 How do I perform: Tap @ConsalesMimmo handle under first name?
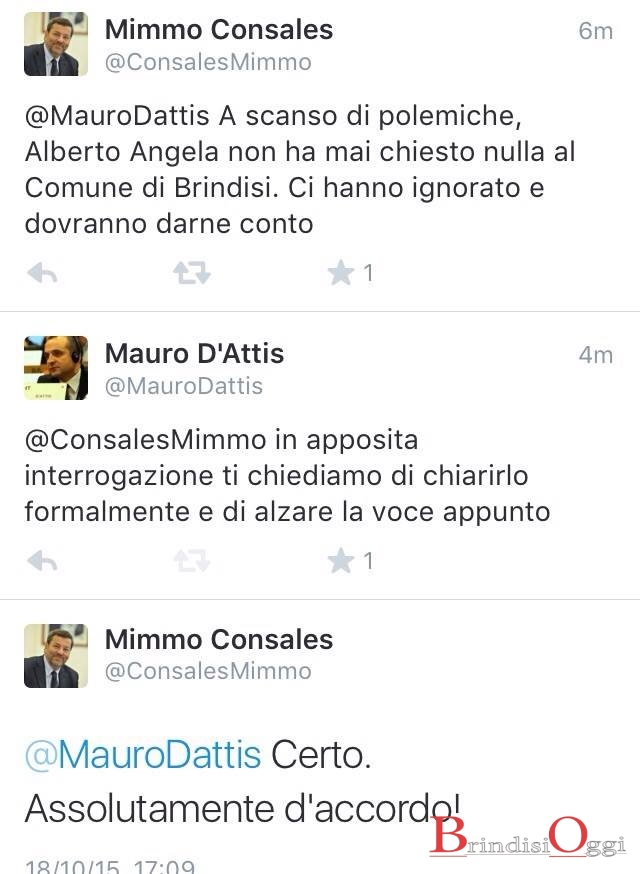208,62
